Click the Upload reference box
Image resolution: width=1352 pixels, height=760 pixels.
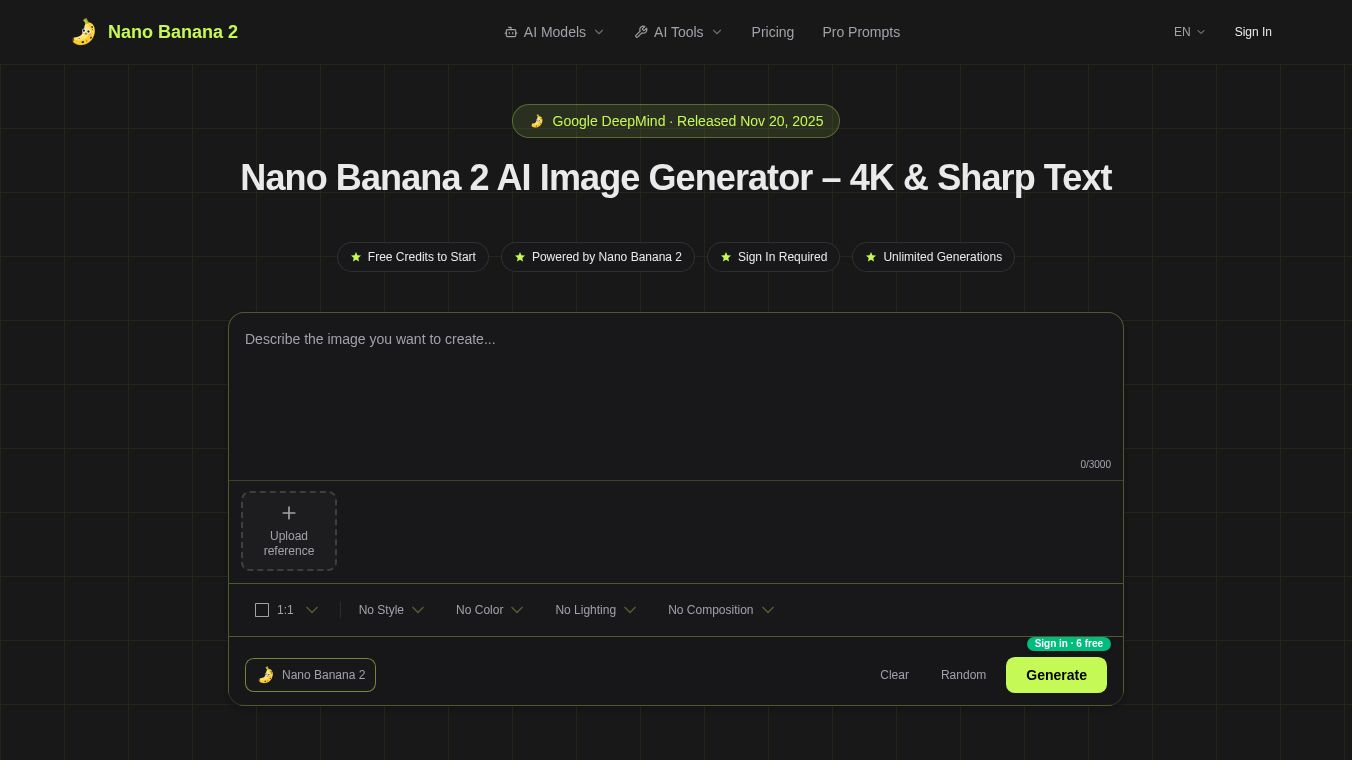click(289, 531)
